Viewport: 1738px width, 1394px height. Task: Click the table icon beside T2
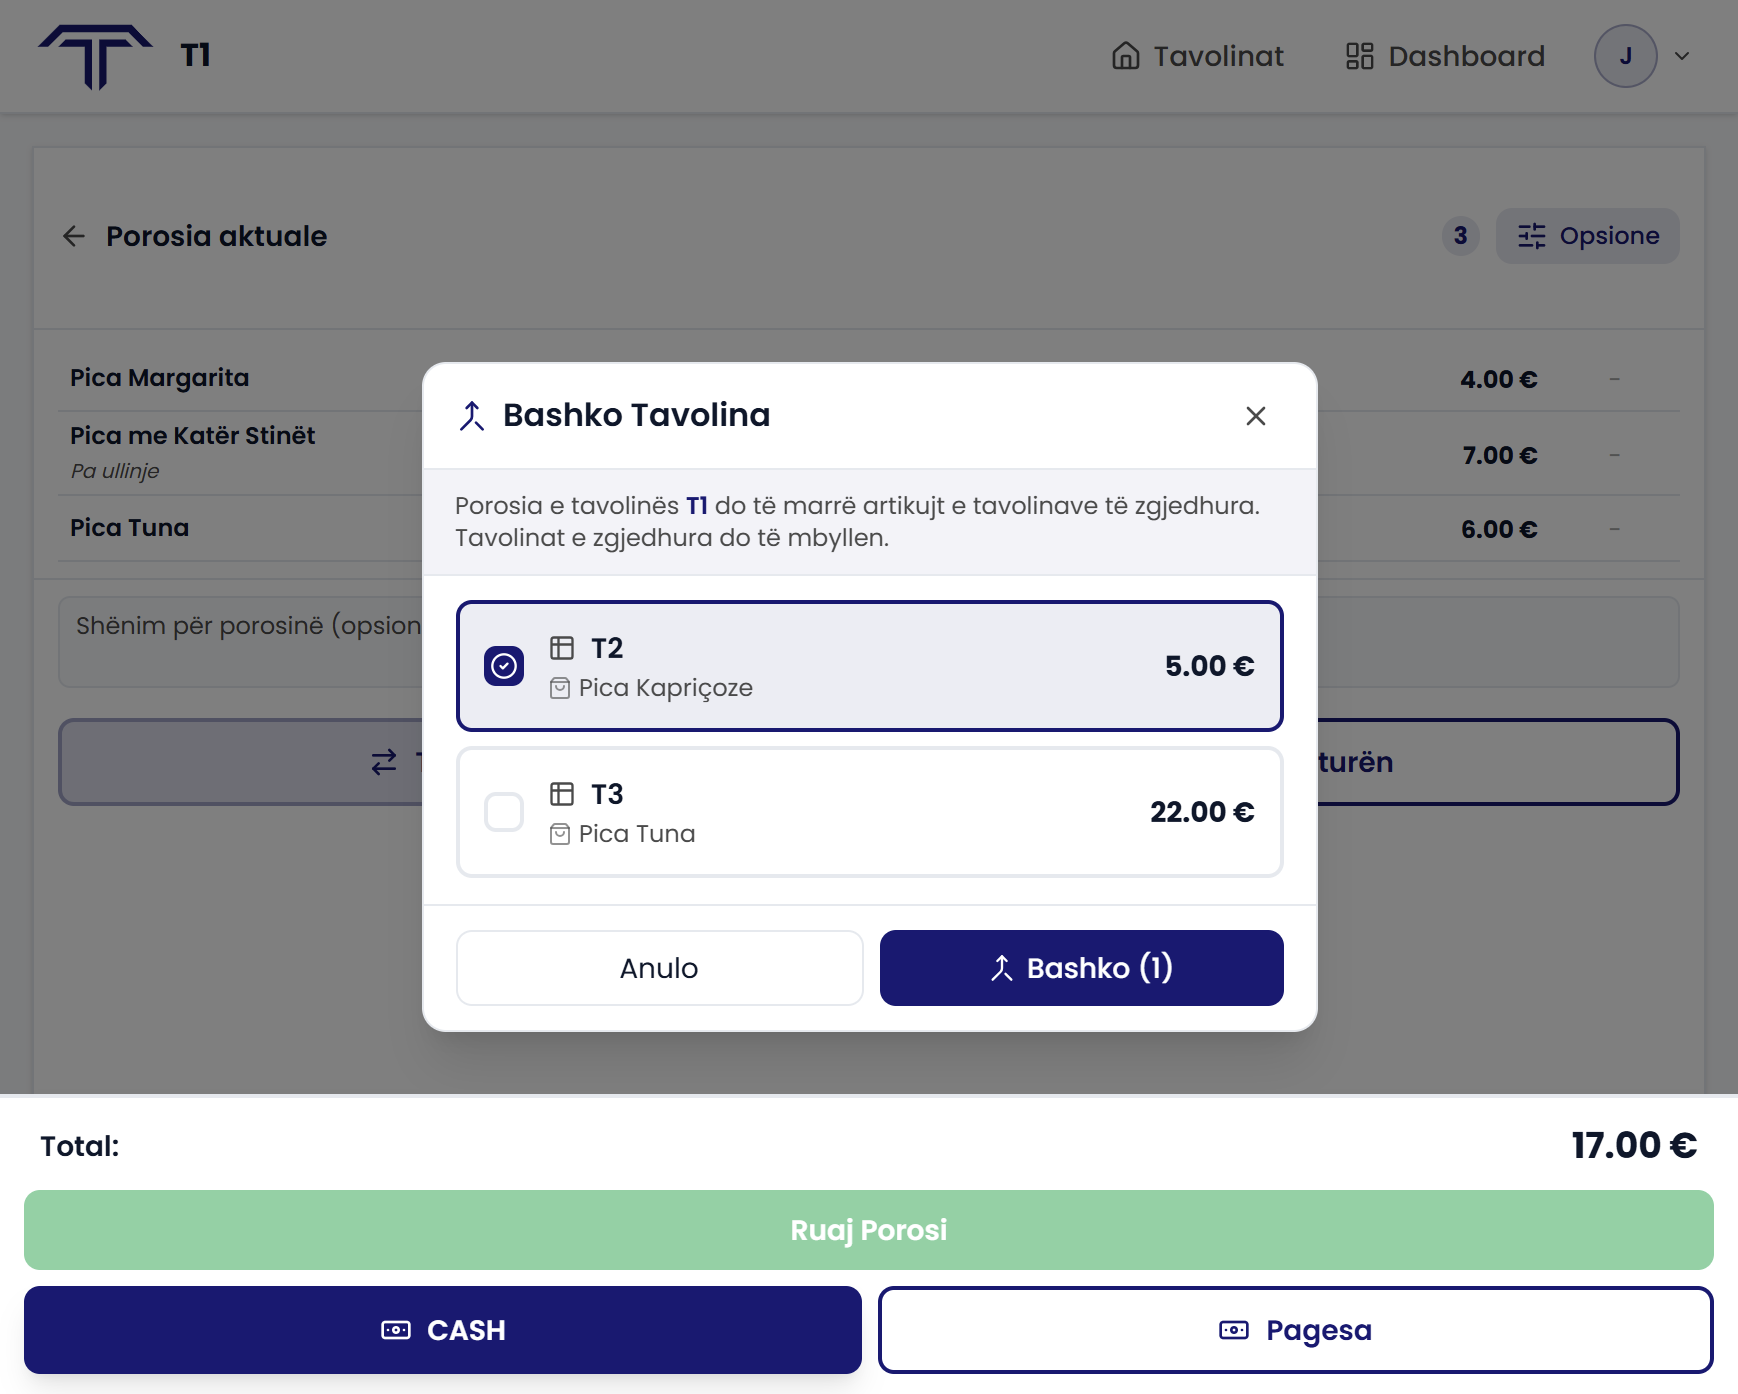pos(562,648)
